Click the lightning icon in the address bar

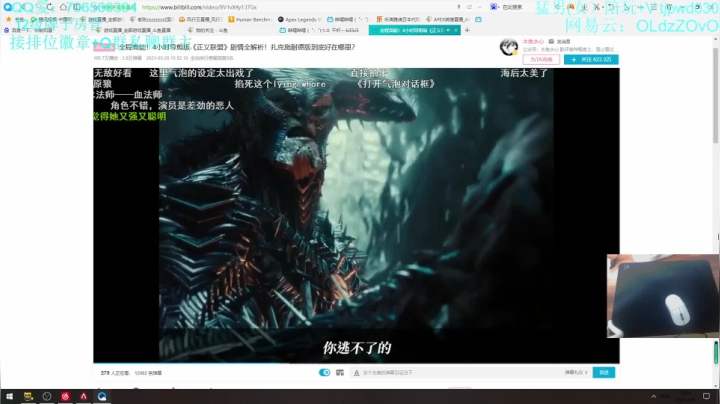[x=458, y=7]
